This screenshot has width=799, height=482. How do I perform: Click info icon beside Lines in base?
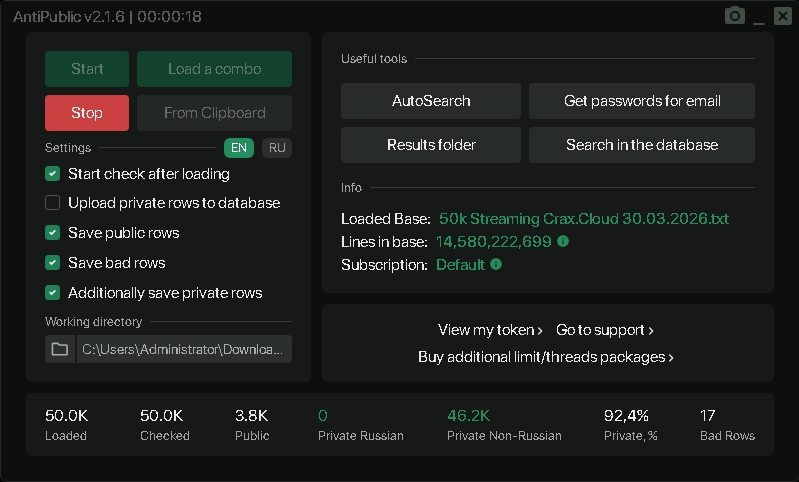click(563, 241)
